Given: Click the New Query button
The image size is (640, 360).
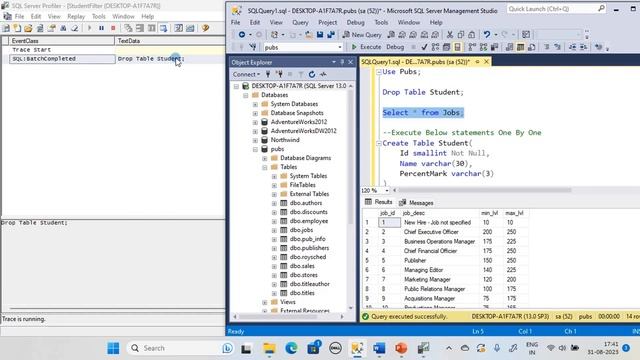Looking at the screenshot, I should pyautogui.click(x=362, y=35).
